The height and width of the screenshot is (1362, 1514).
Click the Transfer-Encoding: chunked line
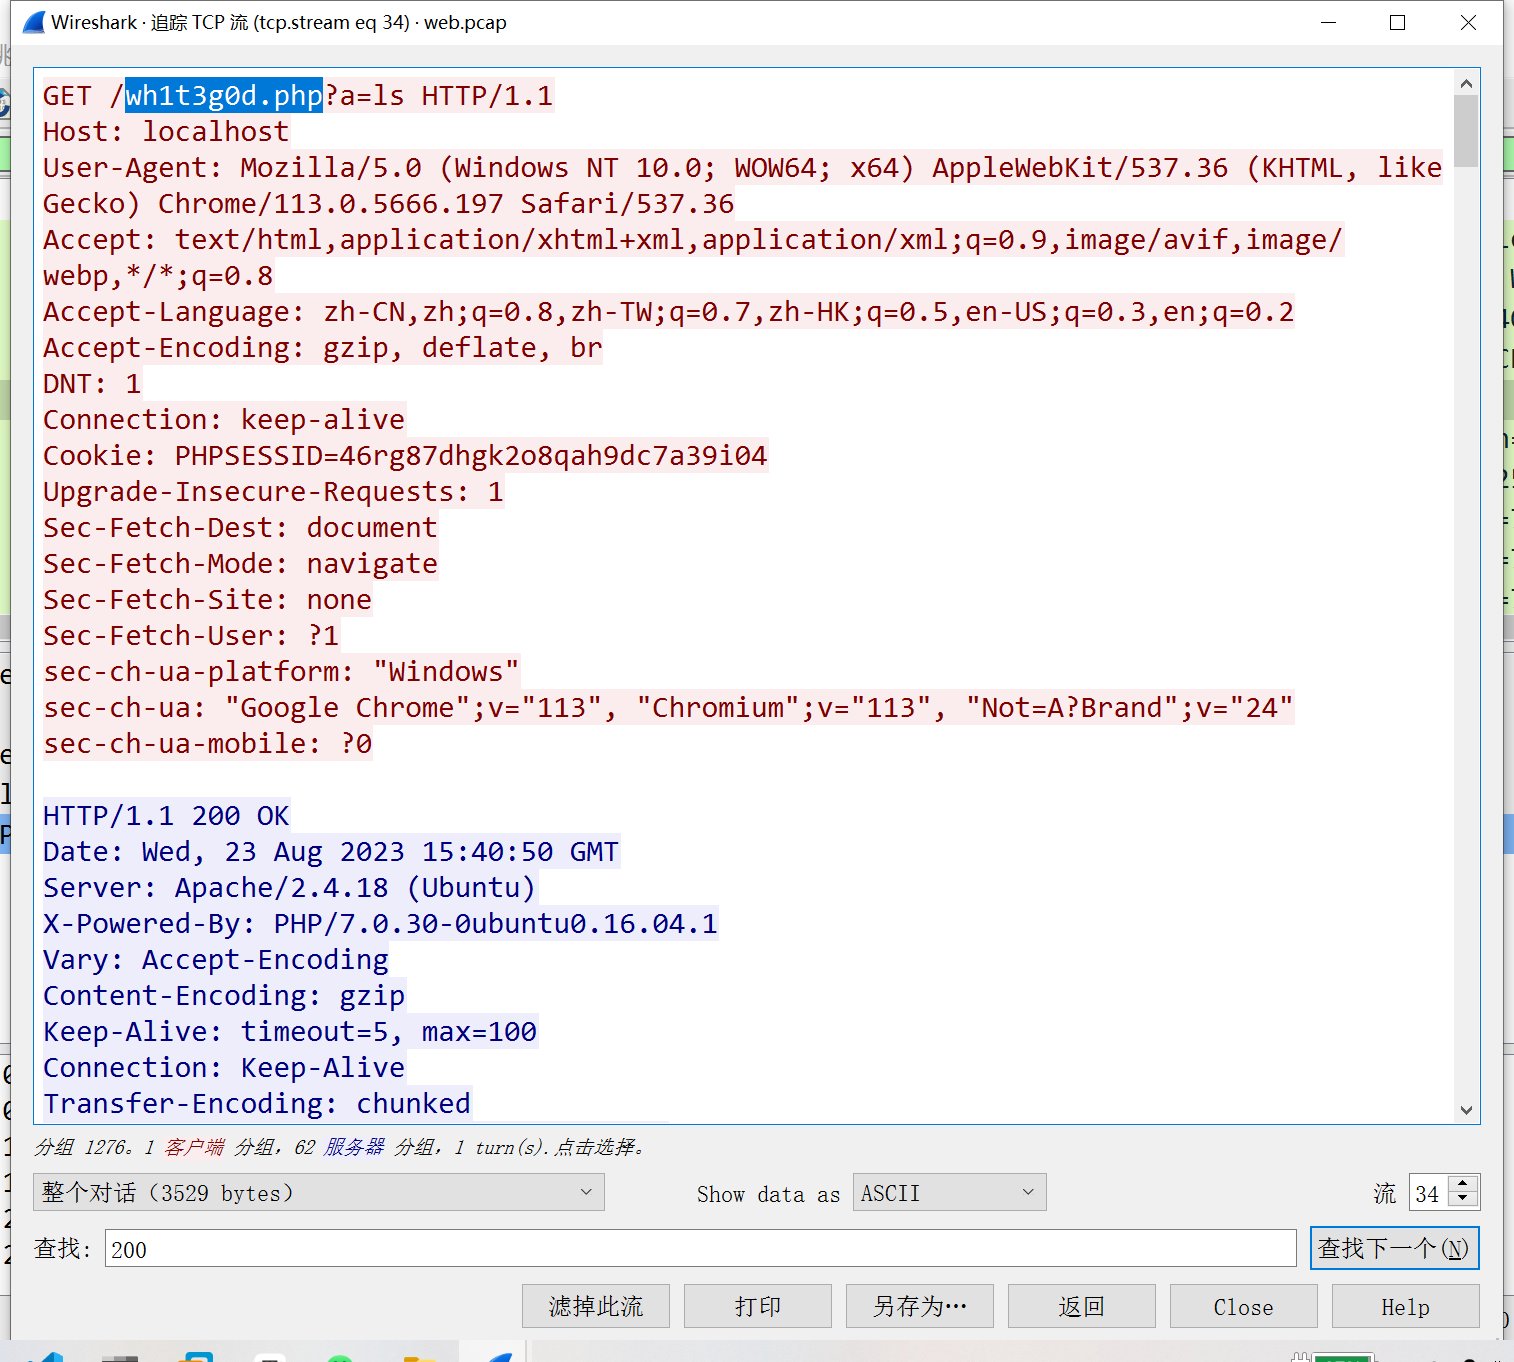[x=257, y=1104]
